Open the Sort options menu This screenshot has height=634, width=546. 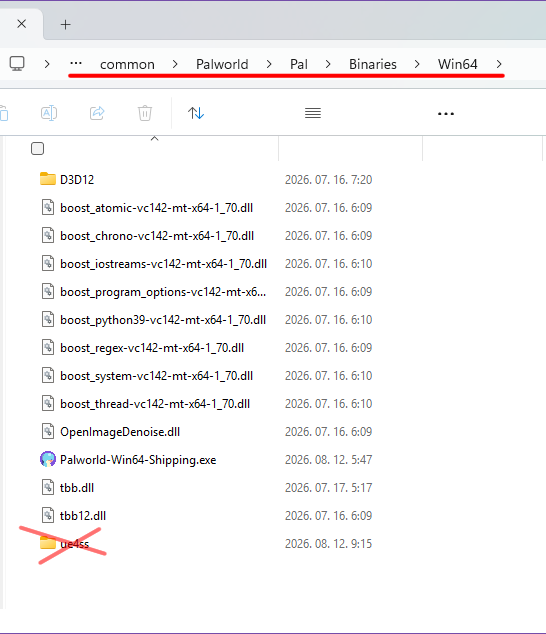pyautogui.click(x=196, y=113)
